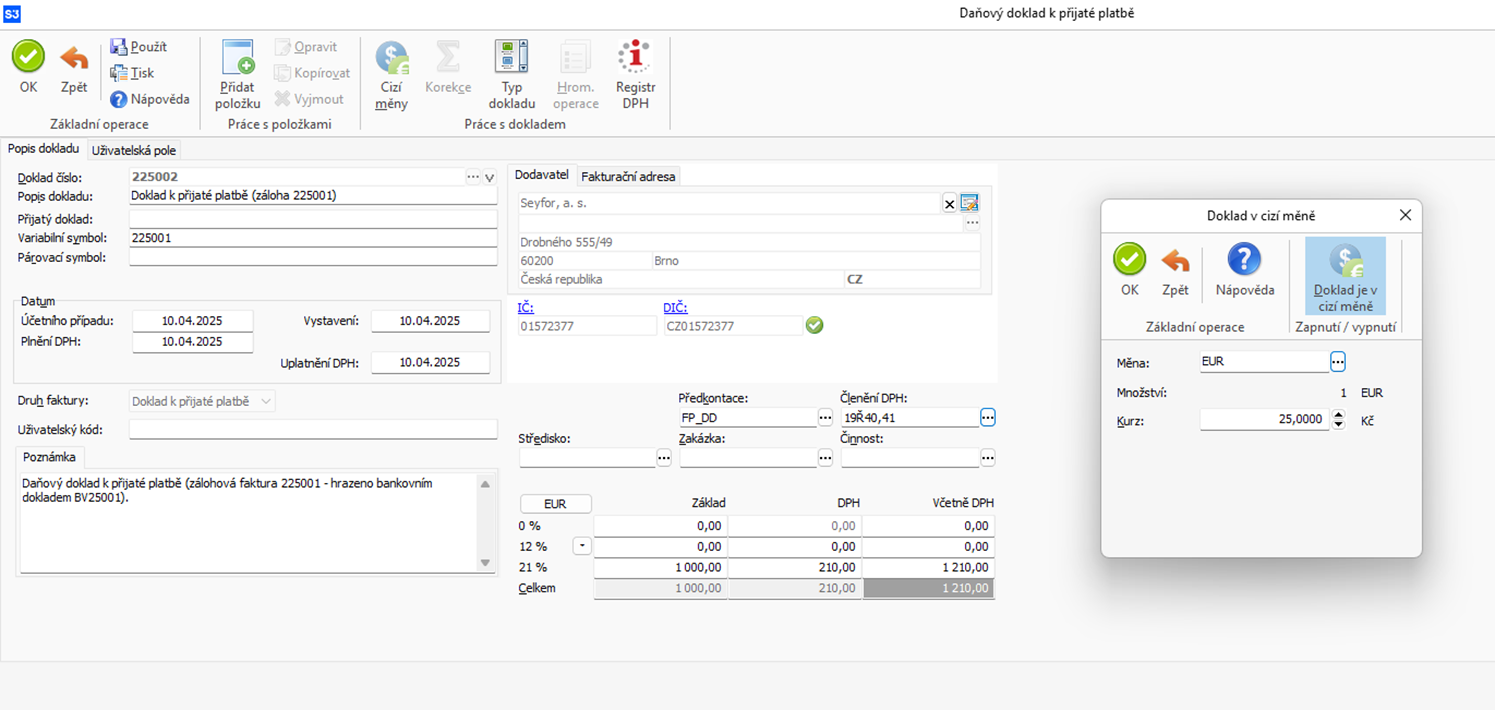1495x710 pixels.
Task: Click the green DIČ verification checkmark
Action: (x=815, y=325)
